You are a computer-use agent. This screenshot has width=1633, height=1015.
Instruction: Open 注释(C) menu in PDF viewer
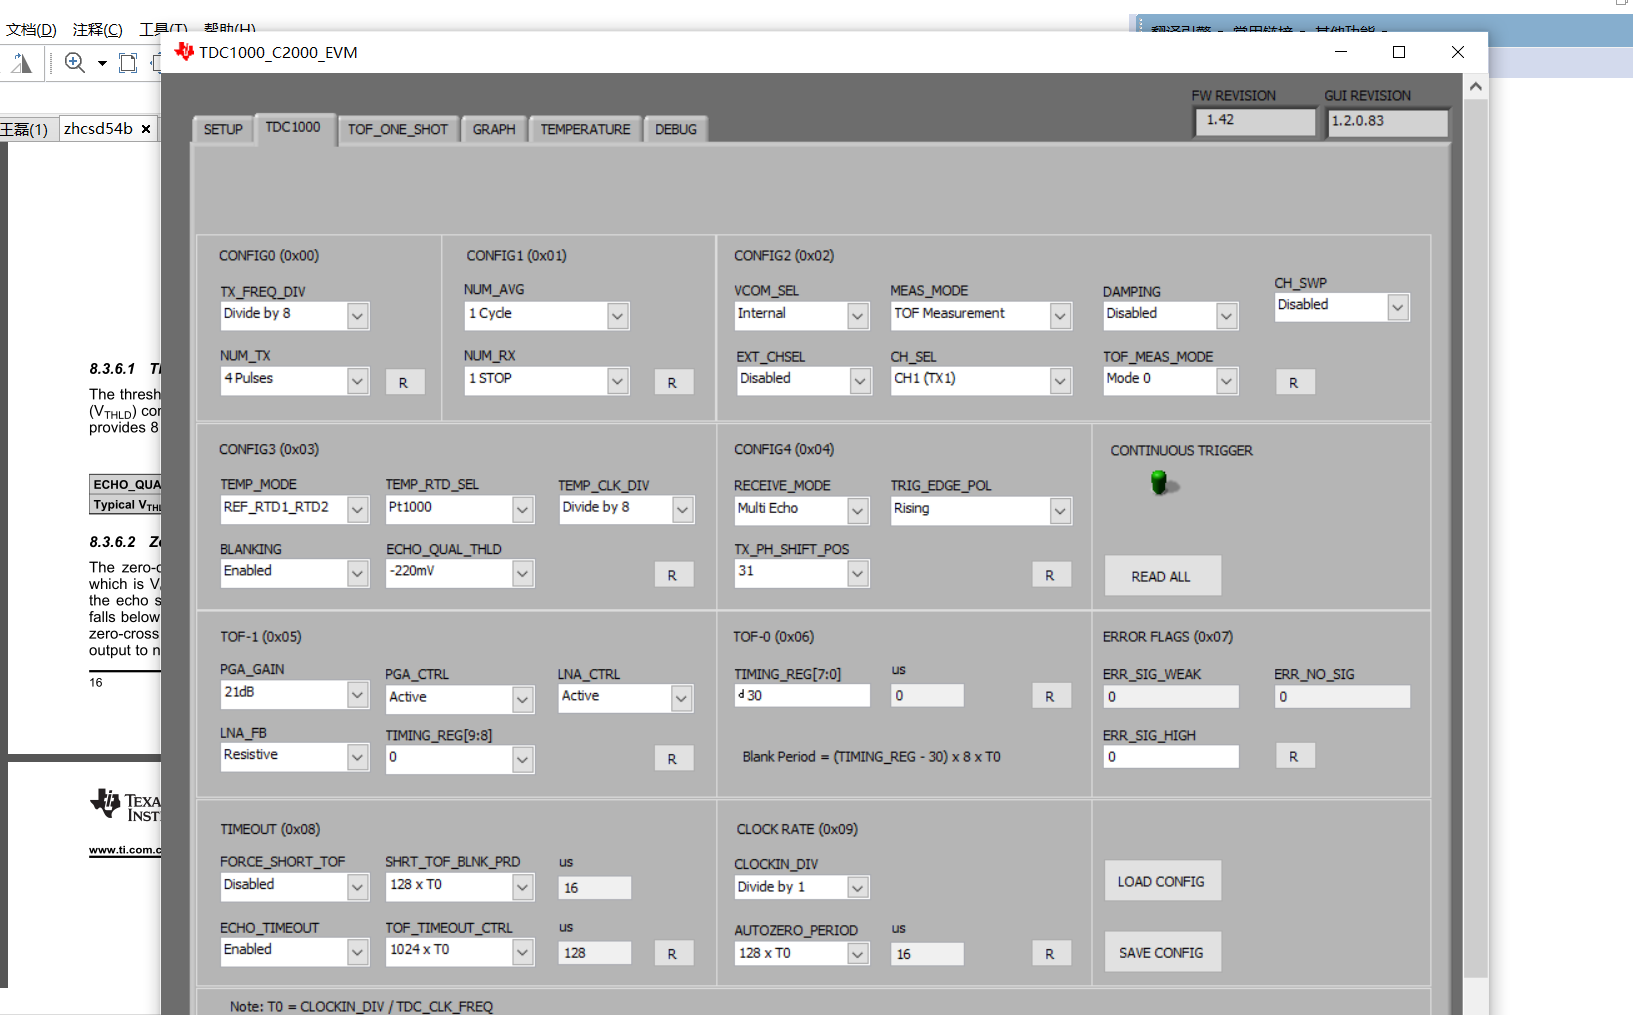click(98, 30)
